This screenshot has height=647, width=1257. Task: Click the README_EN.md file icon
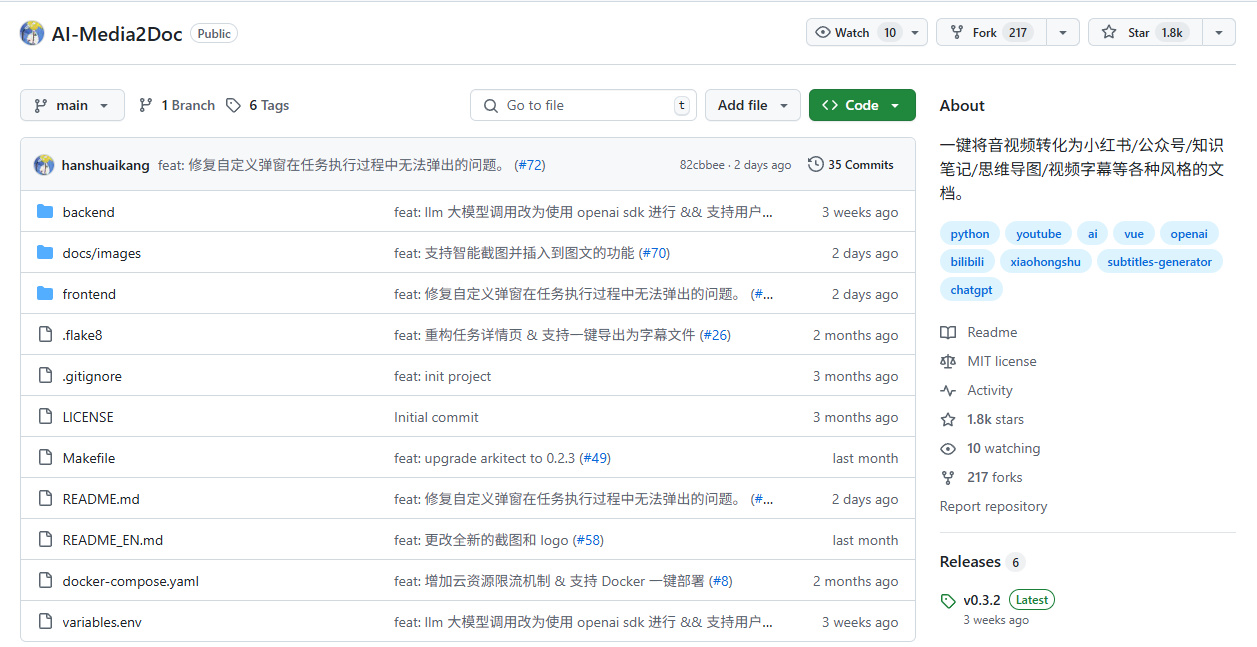pos(44,540)
